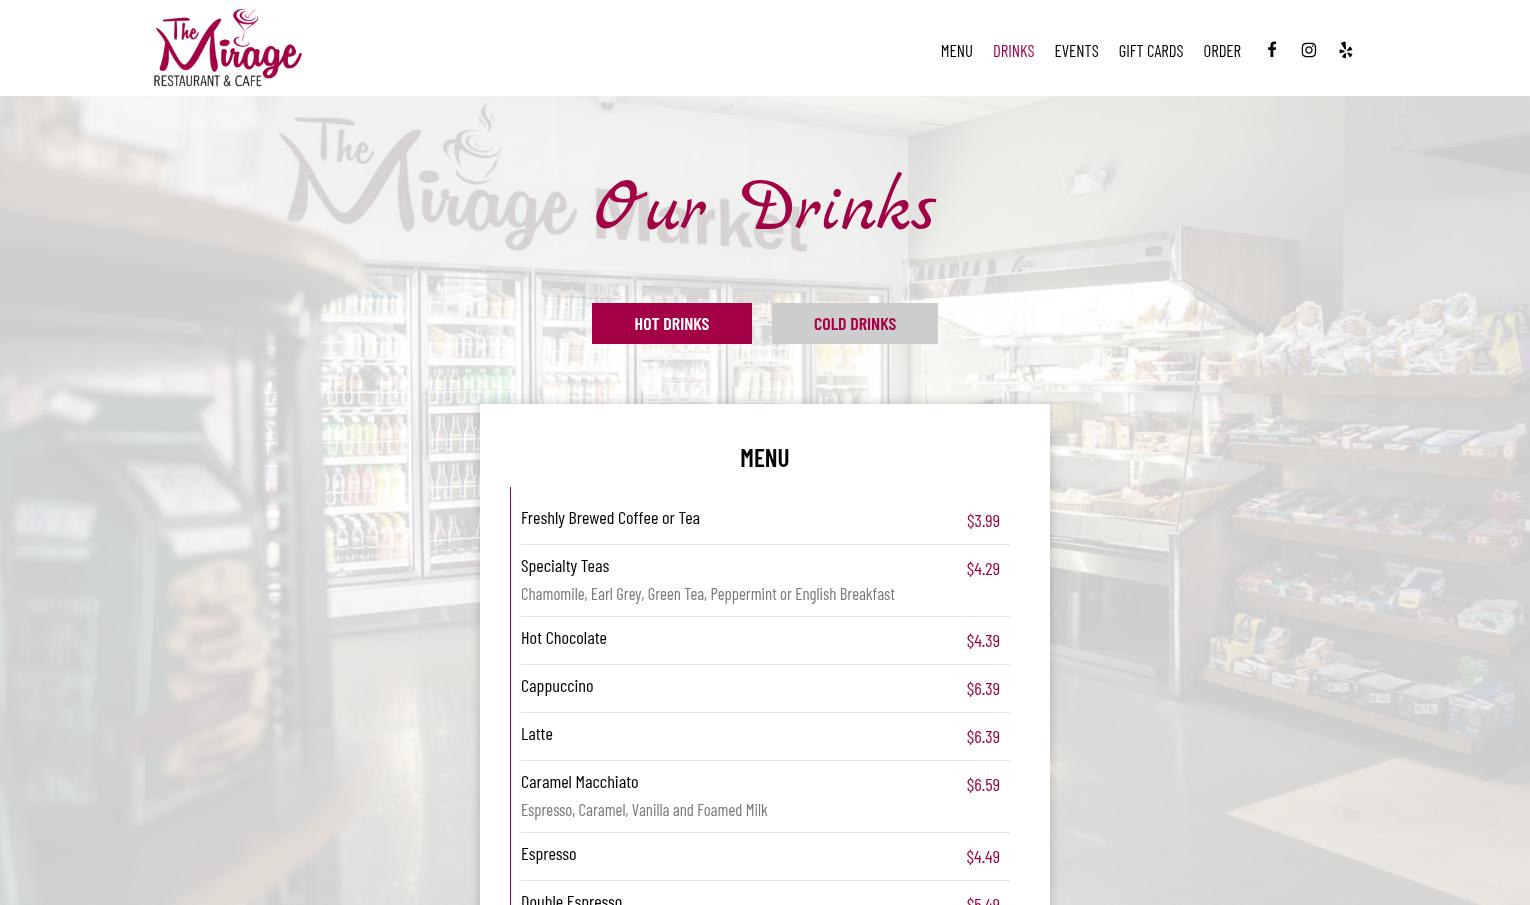The height and width of the screenshot is (905, 1530).
Task: Click the Chamomile, Earl Grey tea description
Action: [x=708, y=593]
